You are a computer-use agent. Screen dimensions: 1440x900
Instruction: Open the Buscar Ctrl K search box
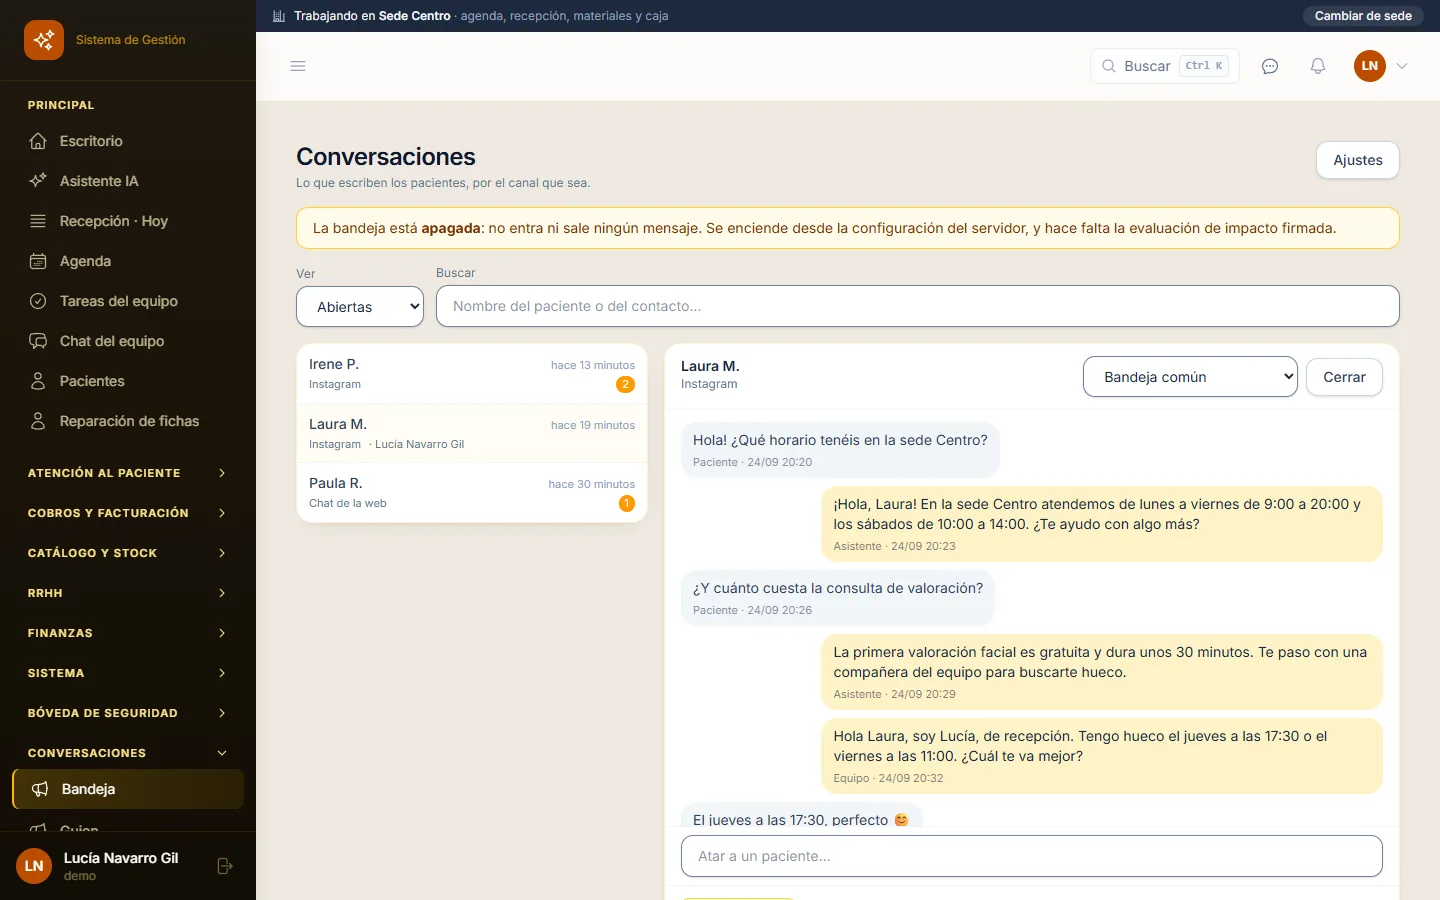(1165, 66)
